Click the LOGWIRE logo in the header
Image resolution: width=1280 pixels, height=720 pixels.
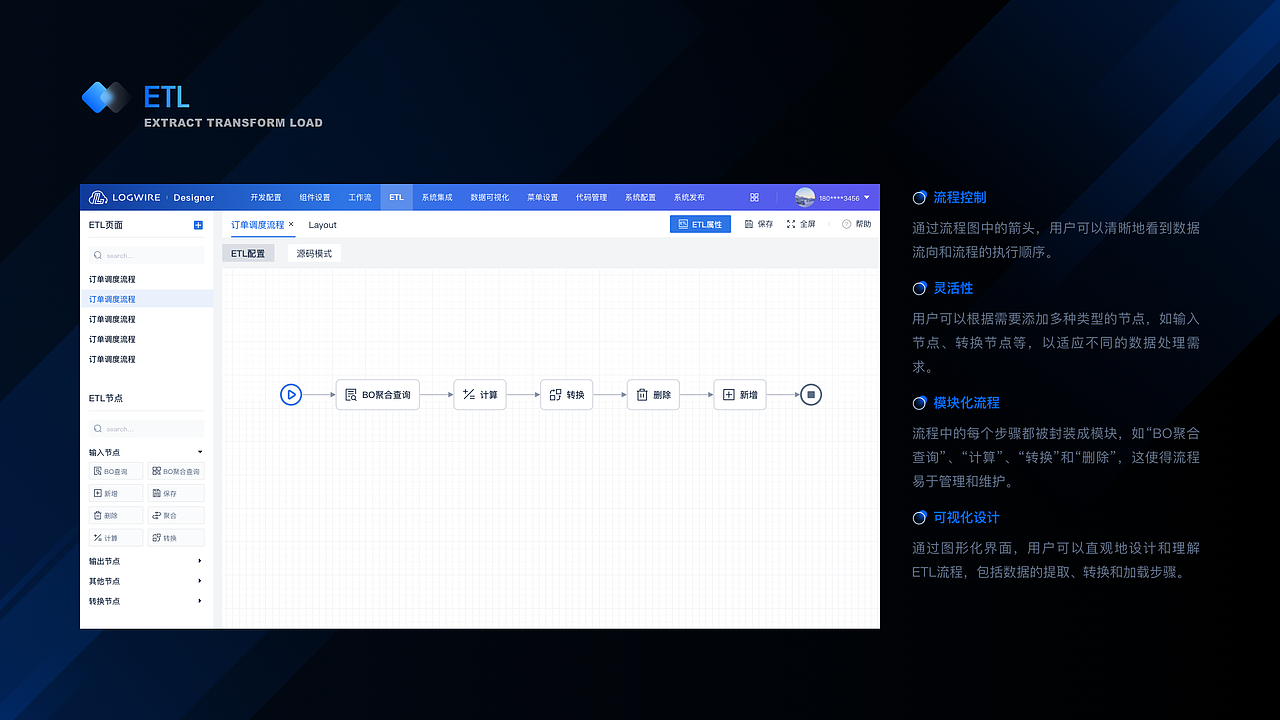tap(126, 197)
